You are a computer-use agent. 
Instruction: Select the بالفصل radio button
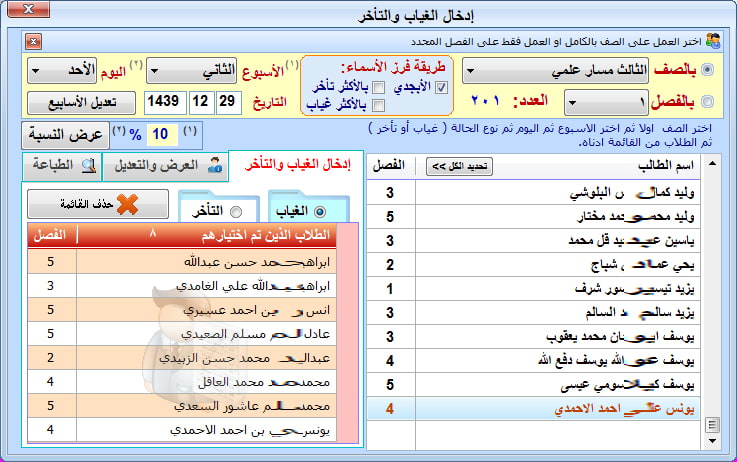coord(706,102)
